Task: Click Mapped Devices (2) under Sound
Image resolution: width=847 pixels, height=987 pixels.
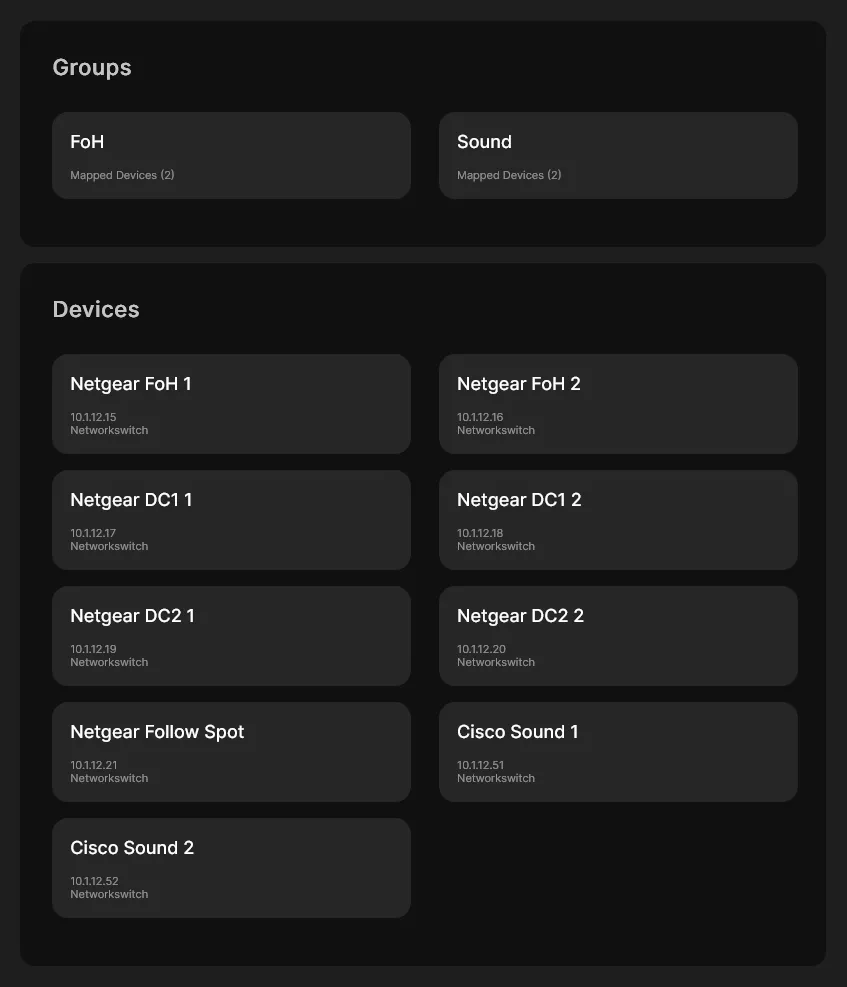Action: 509,175
